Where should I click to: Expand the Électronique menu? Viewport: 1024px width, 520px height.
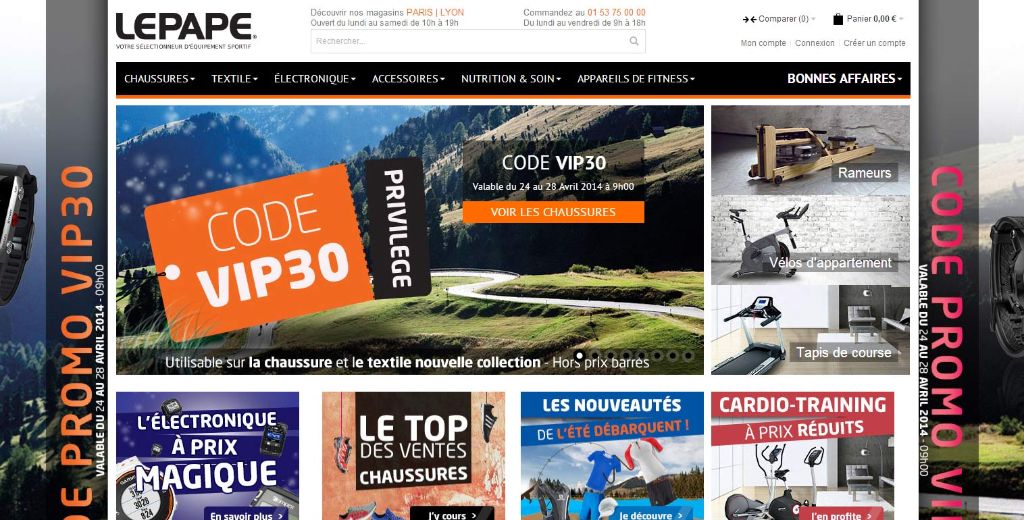[315, 78]
